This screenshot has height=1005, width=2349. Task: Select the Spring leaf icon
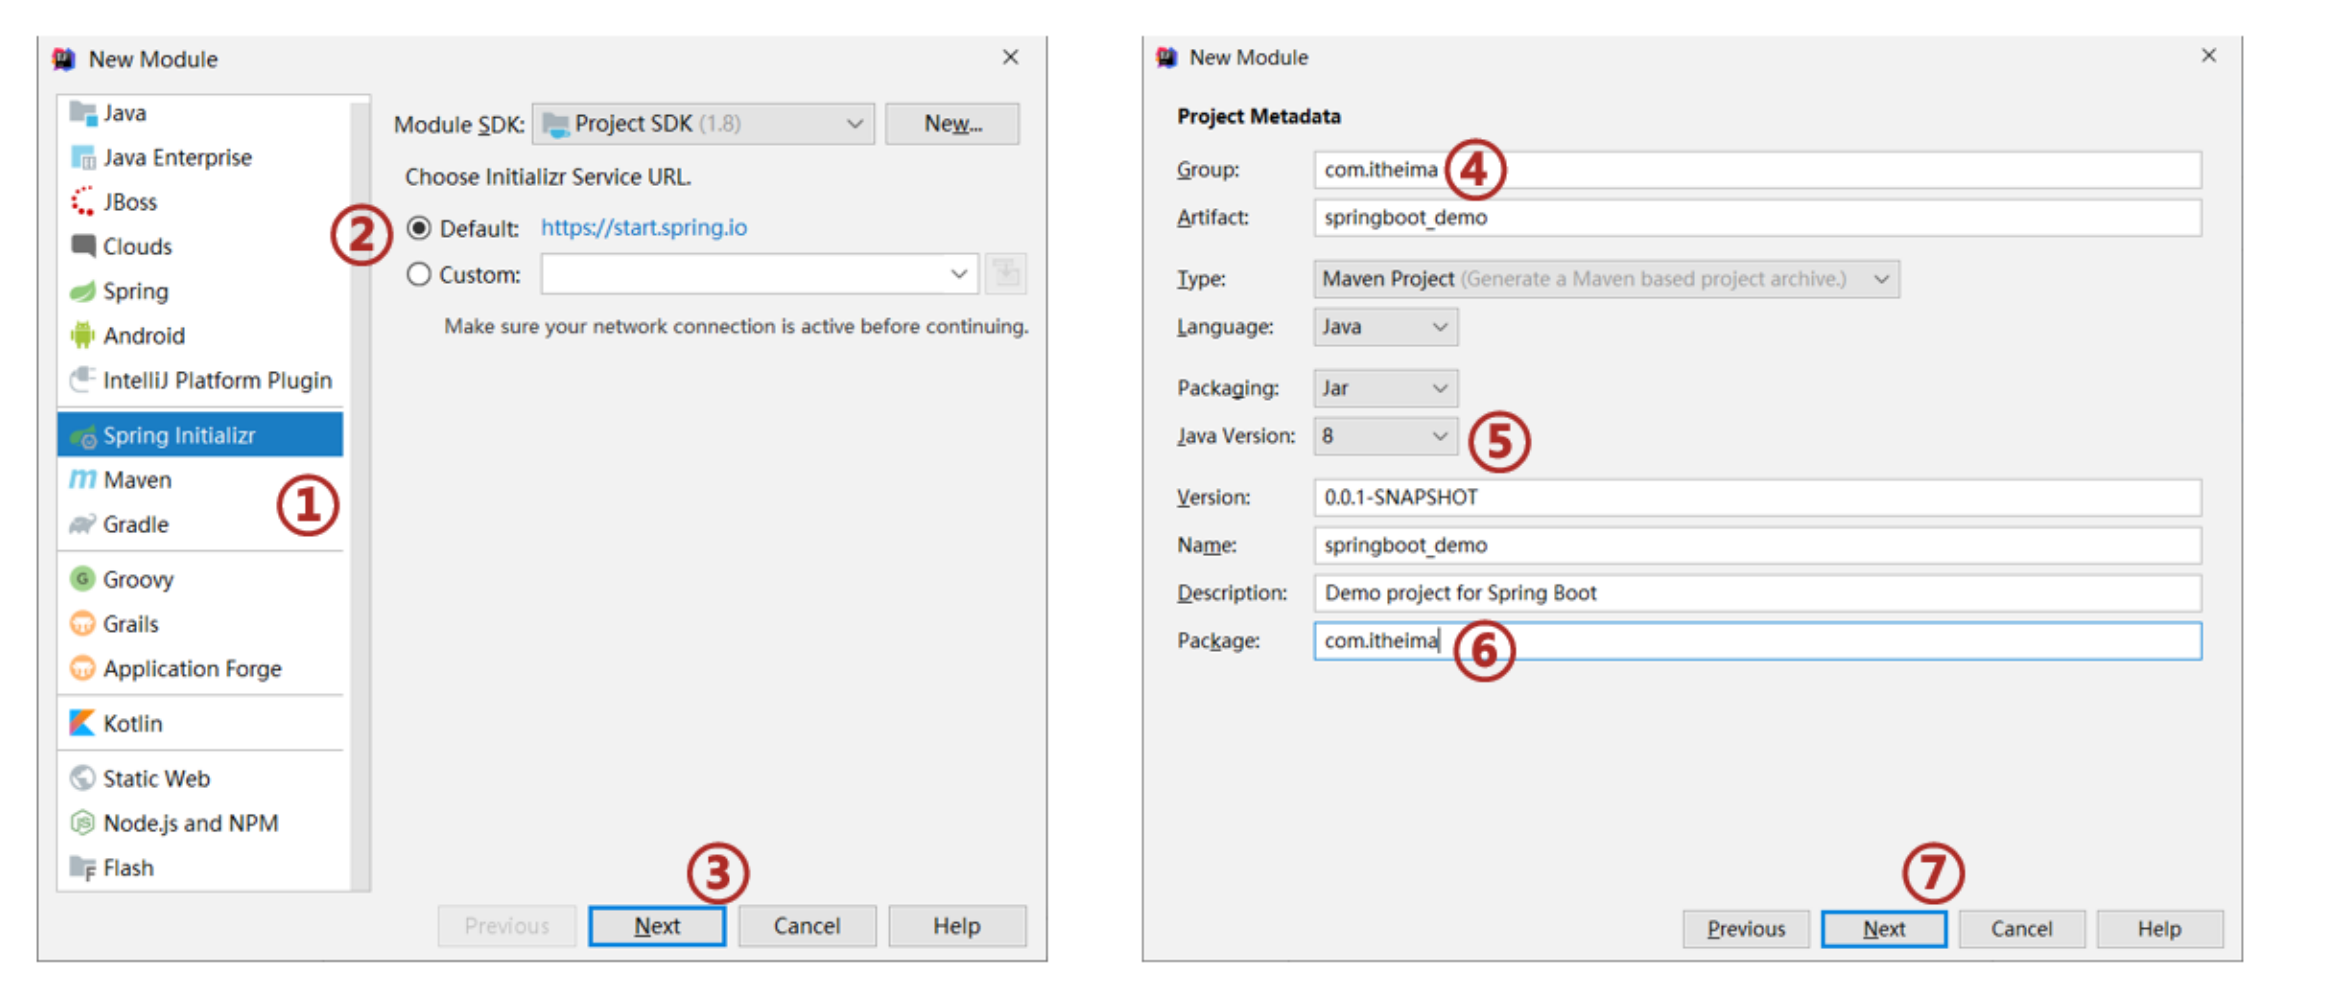(83, 291)
